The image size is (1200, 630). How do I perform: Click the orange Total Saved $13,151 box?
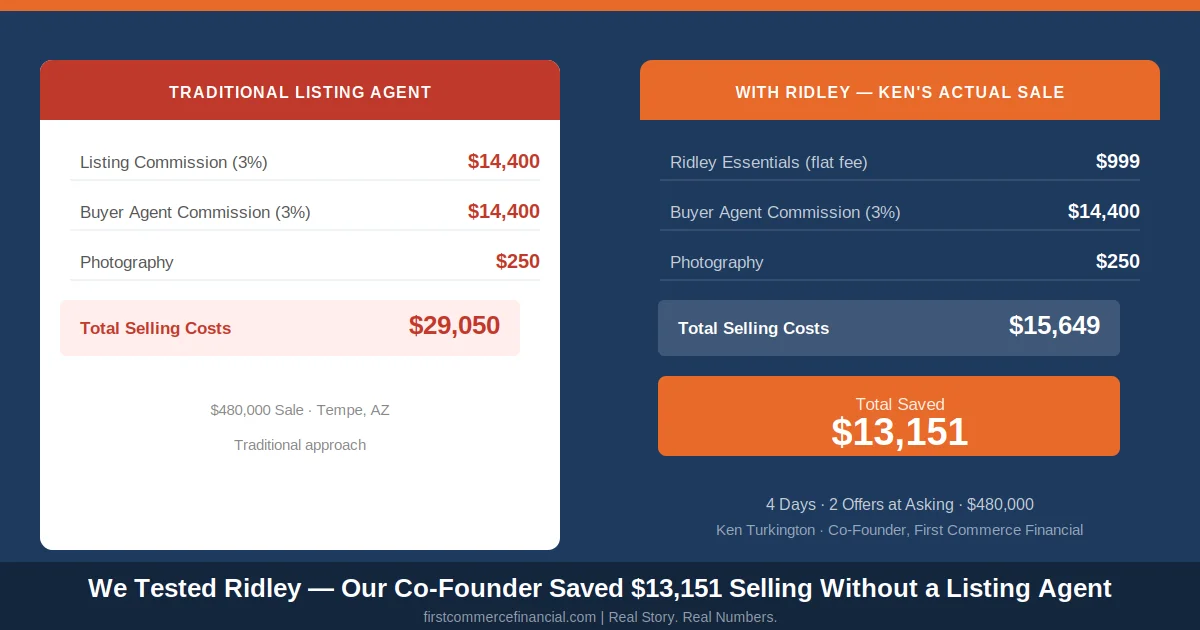[889, 416]
